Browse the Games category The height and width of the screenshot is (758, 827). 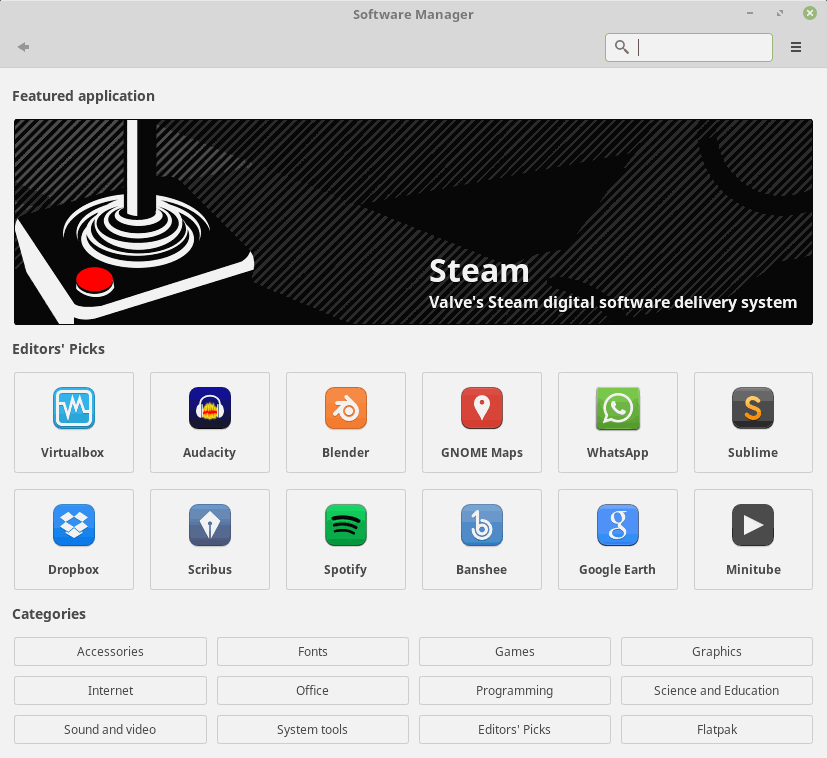click(514, 651)
